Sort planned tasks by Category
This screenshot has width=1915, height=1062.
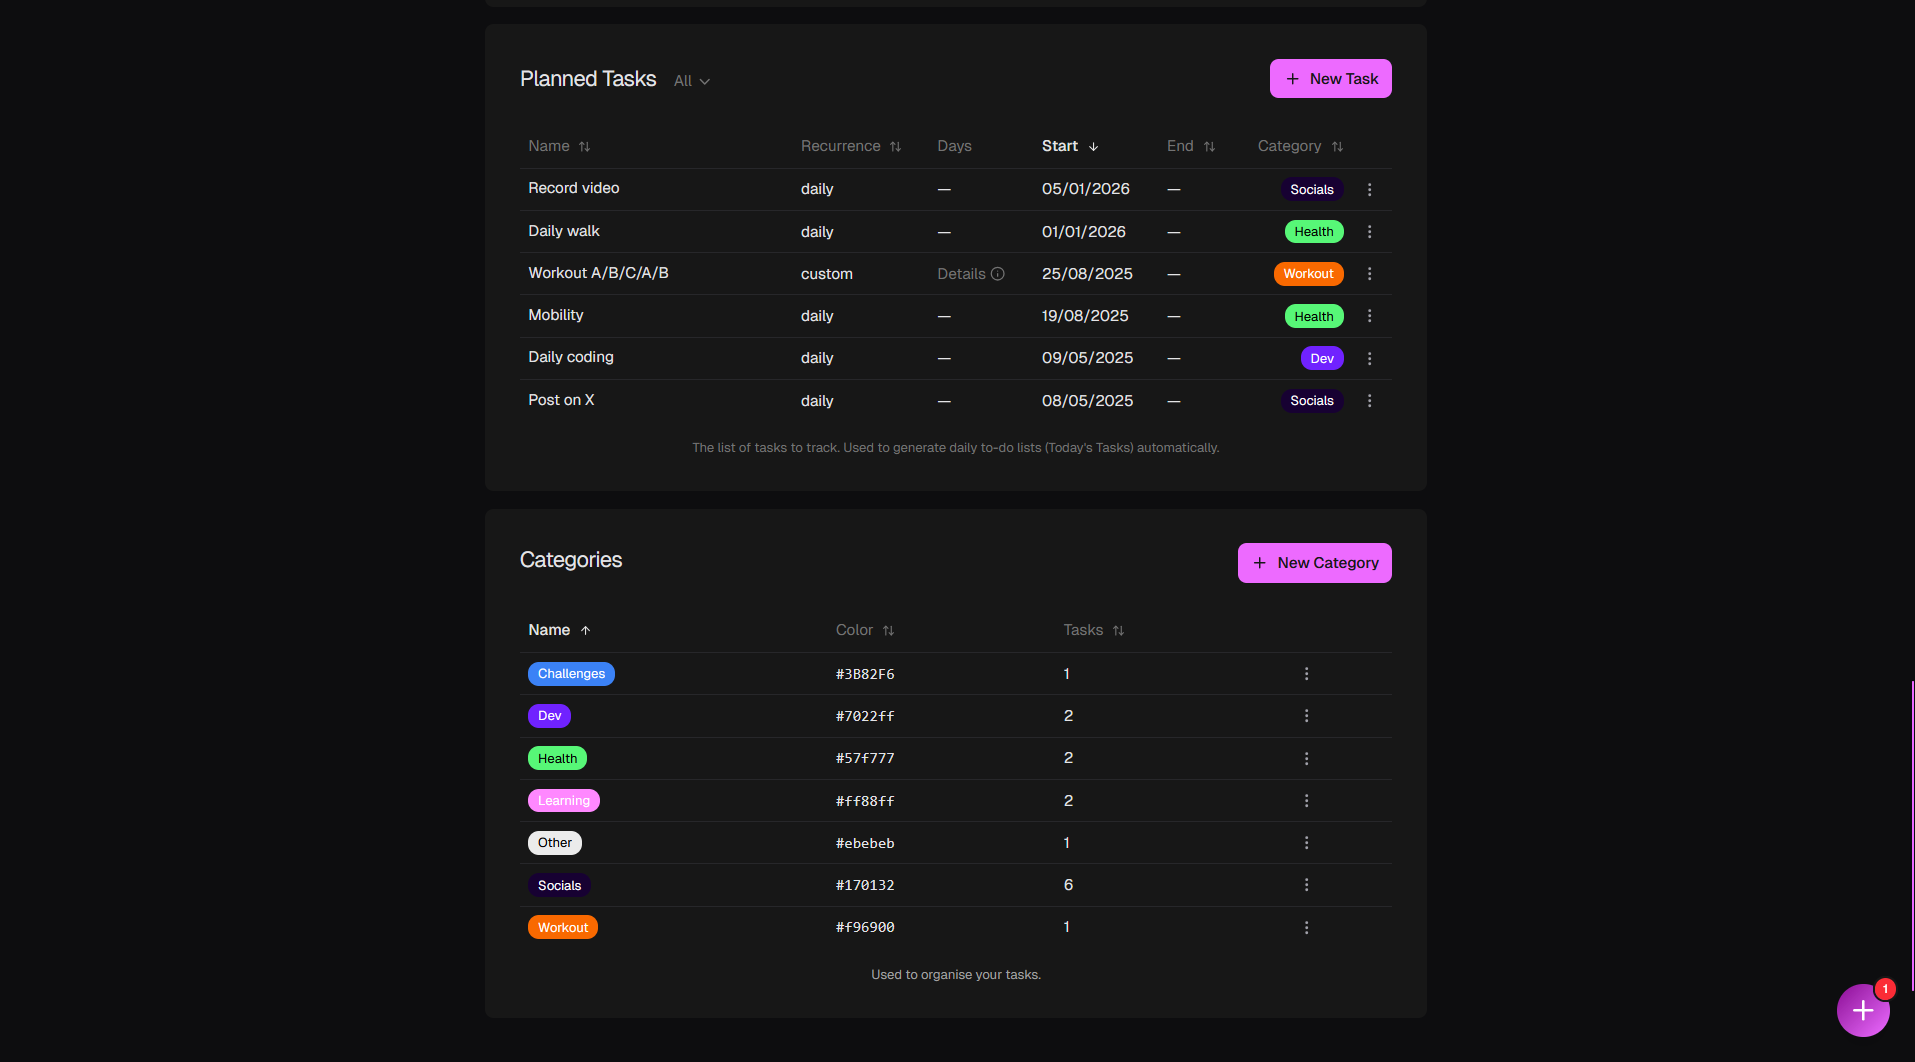tap(1300, 146)
